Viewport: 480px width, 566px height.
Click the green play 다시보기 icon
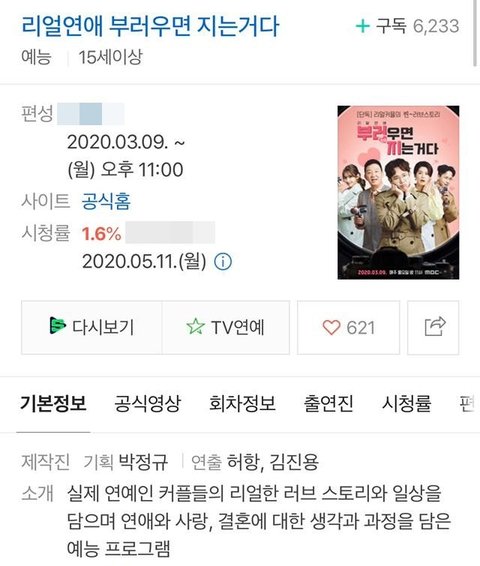tap(57, 326)
